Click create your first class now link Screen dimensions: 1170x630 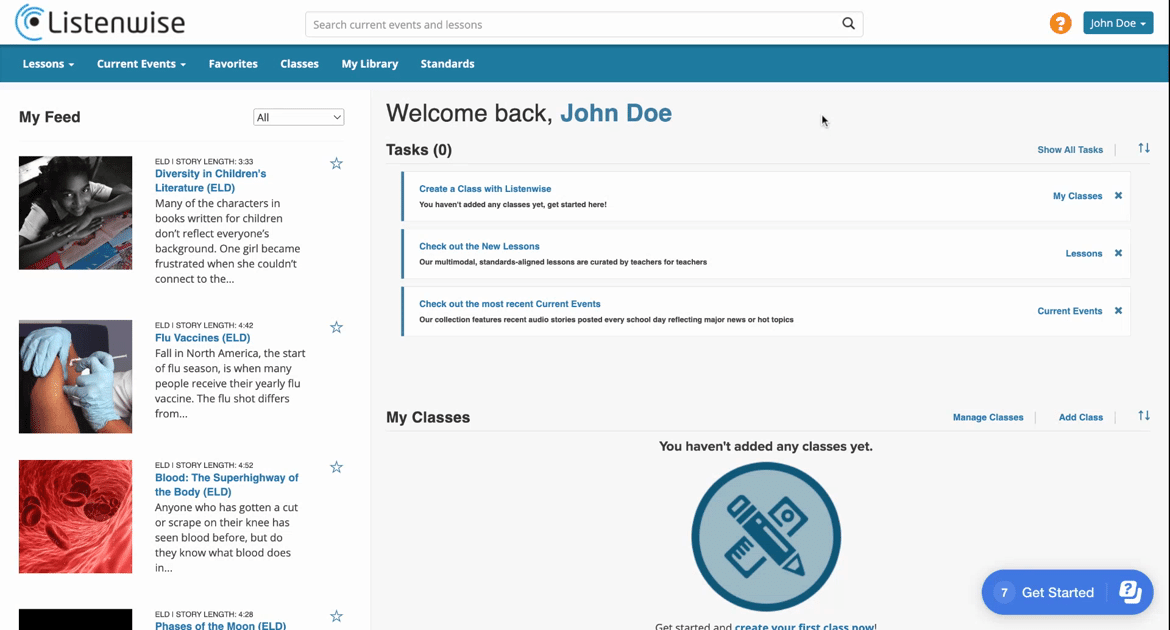[x=804, y=626]
